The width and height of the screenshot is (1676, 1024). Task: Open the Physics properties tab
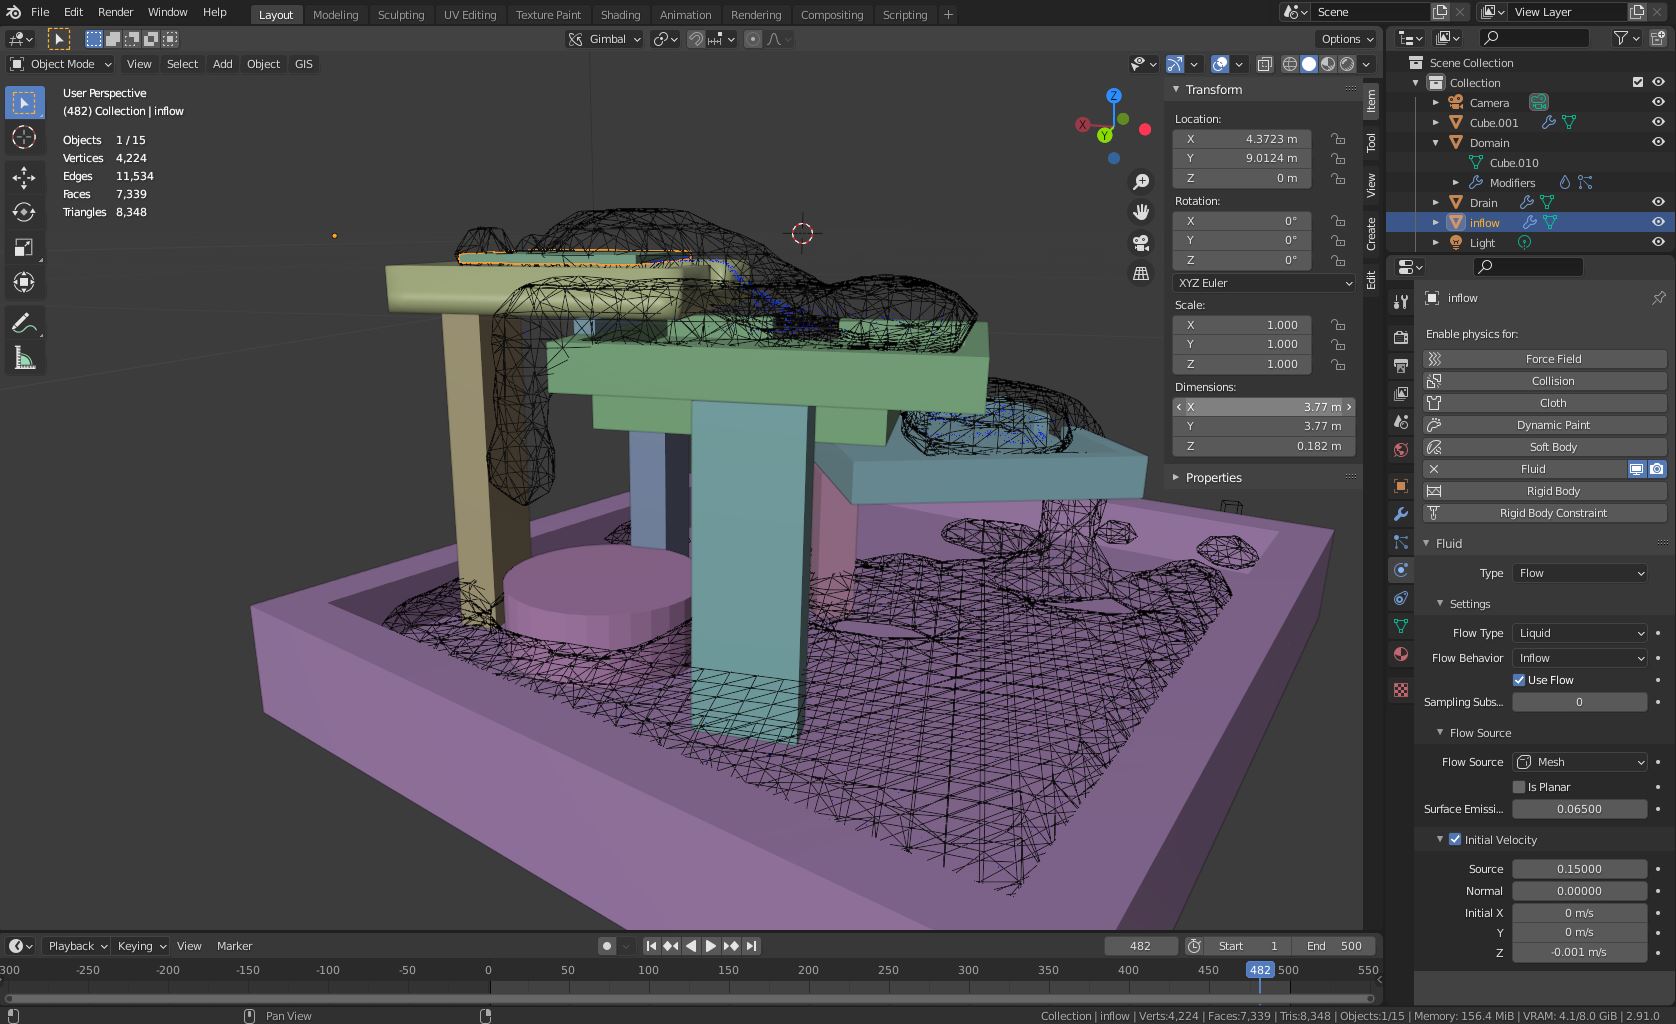tap(1401, 570)
